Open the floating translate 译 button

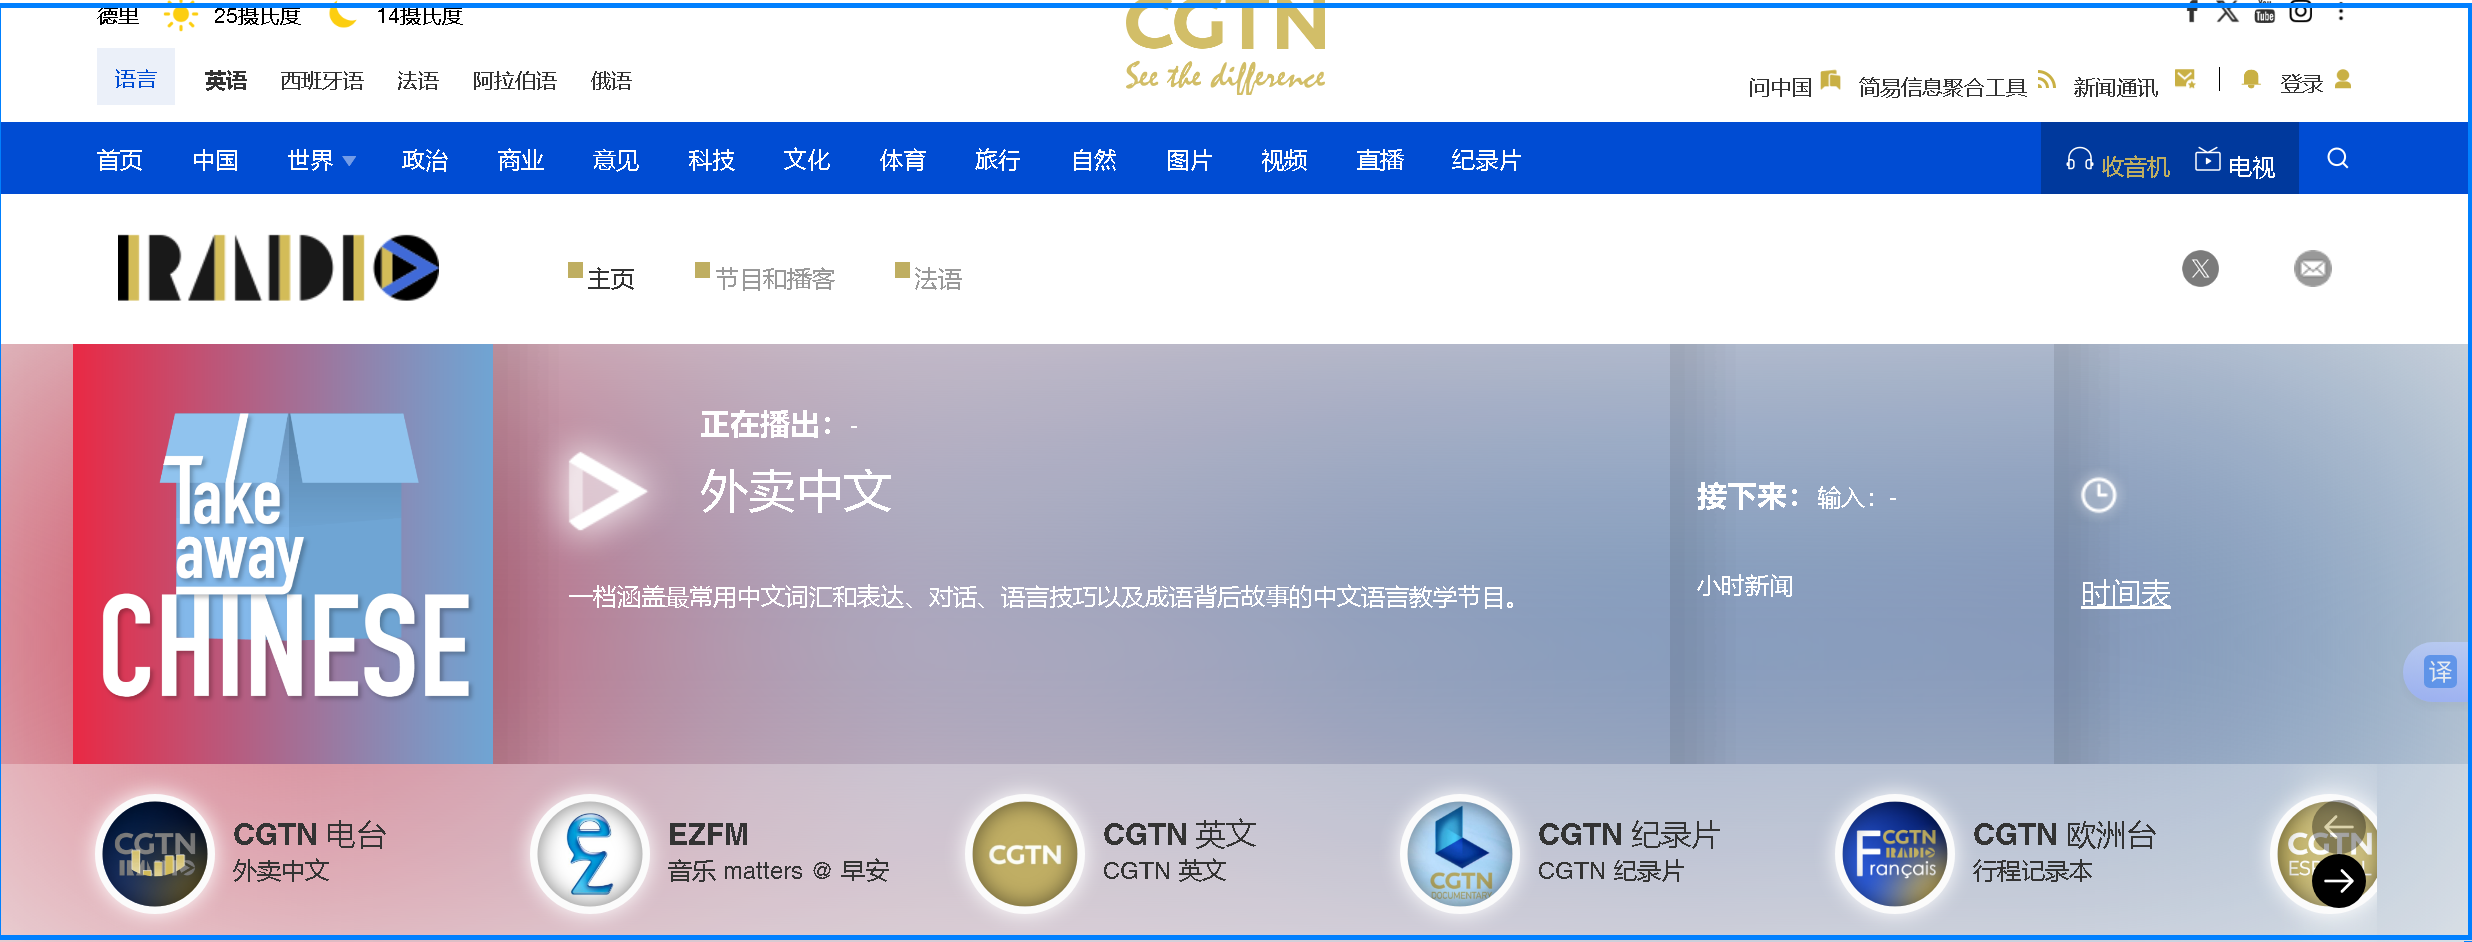click(x=2439, y=672)
